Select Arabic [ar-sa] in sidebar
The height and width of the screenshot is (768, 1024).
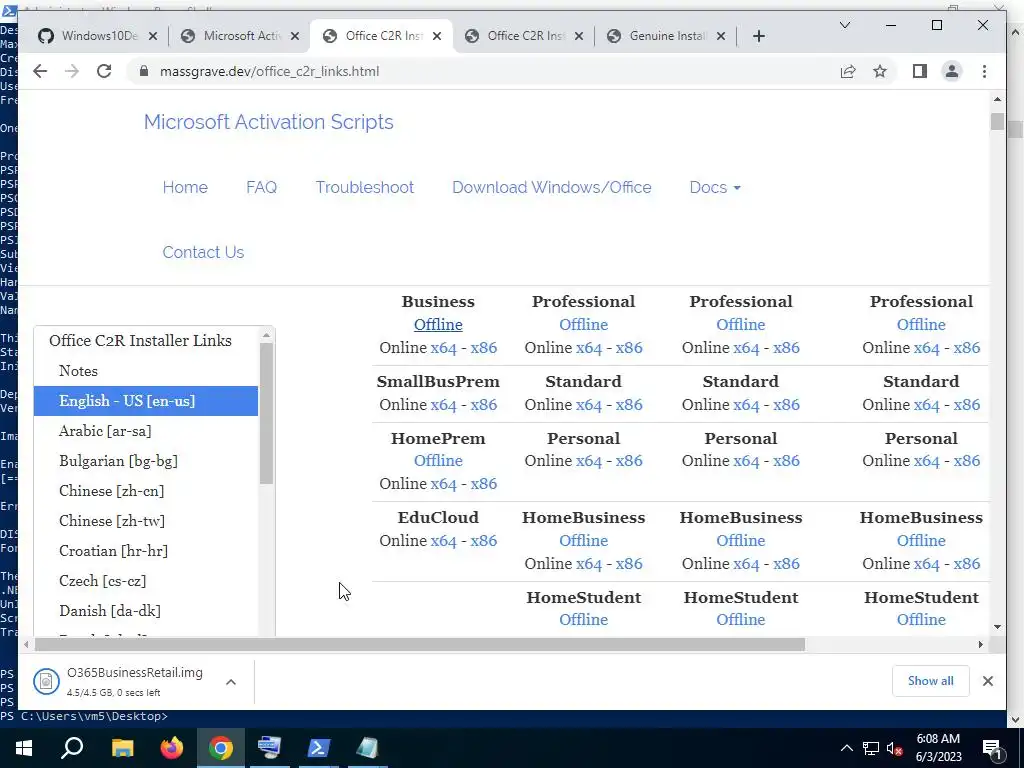click(146, 431)
